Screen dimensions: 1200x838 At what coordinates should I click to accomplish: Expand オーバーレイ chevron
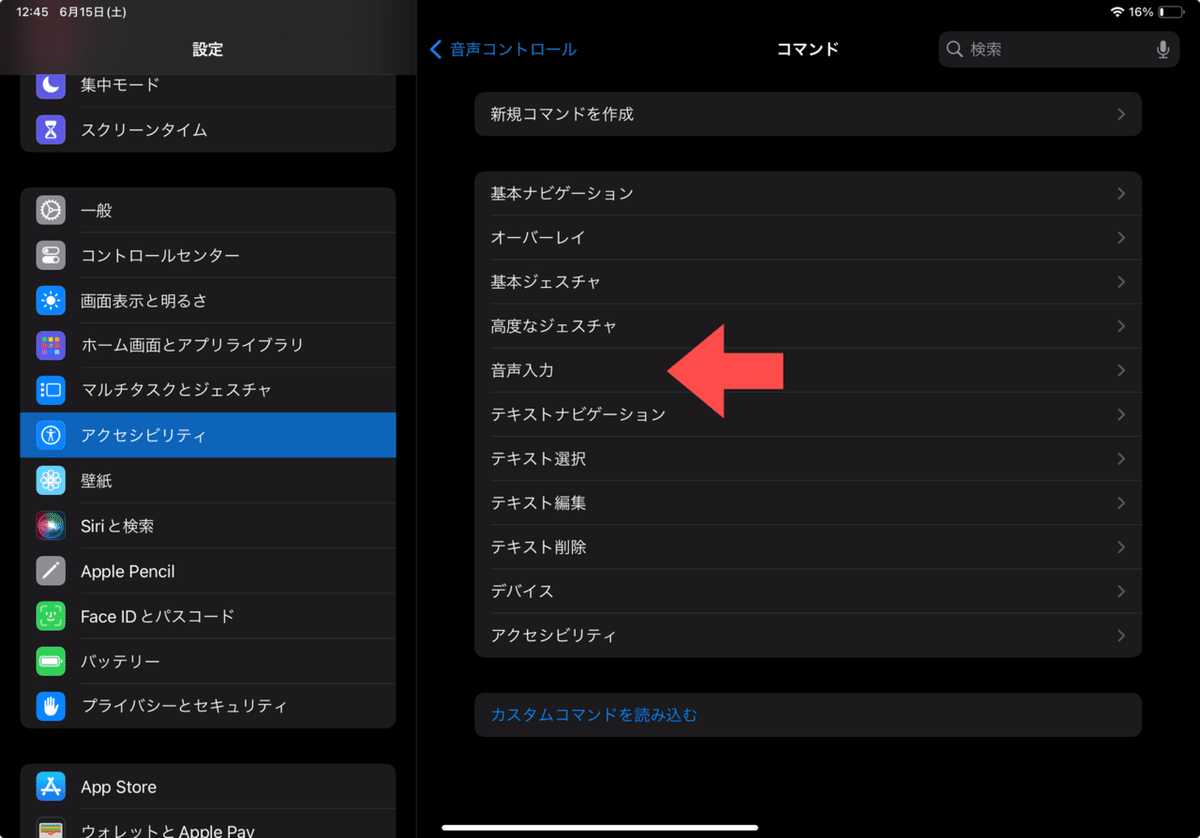click(x=1121, y=238)
